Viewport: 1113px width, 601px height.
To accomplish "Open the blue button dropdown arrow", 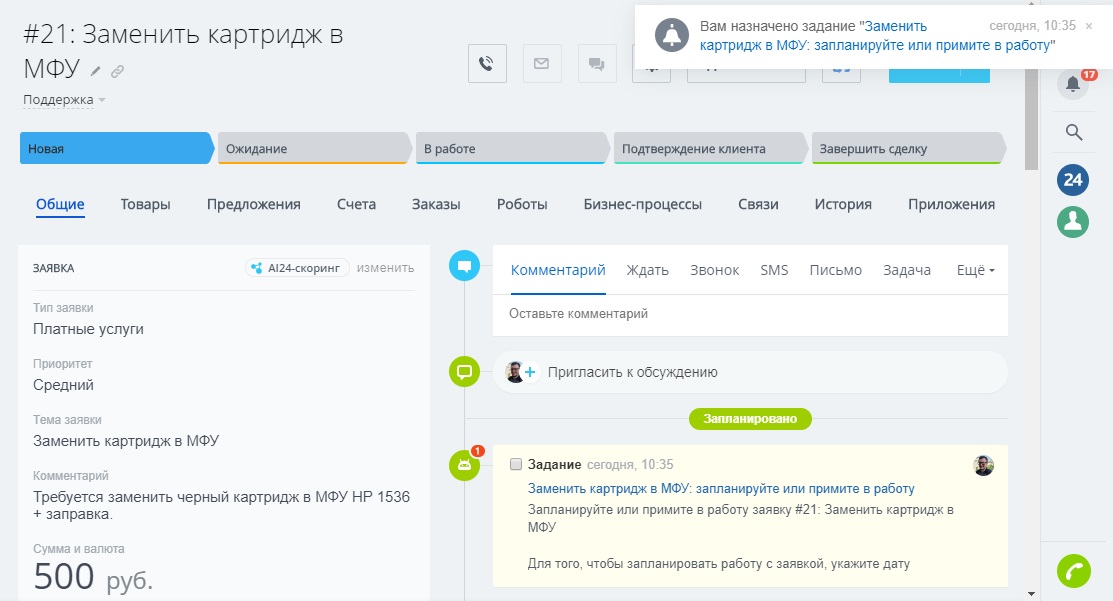I will [x=975, y=75].
